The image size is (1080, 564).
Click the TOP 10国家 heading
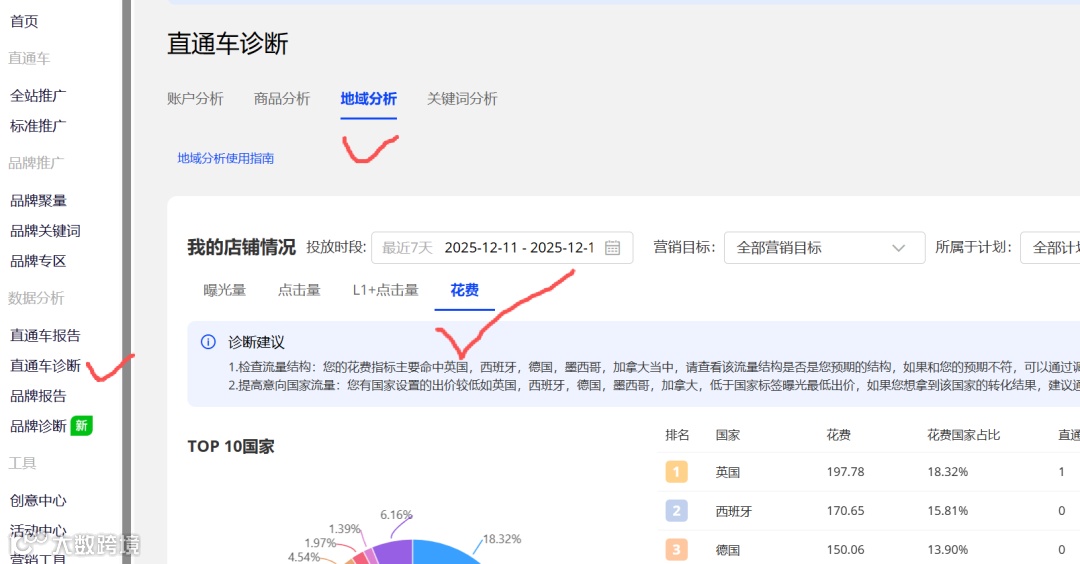(231, 446)
